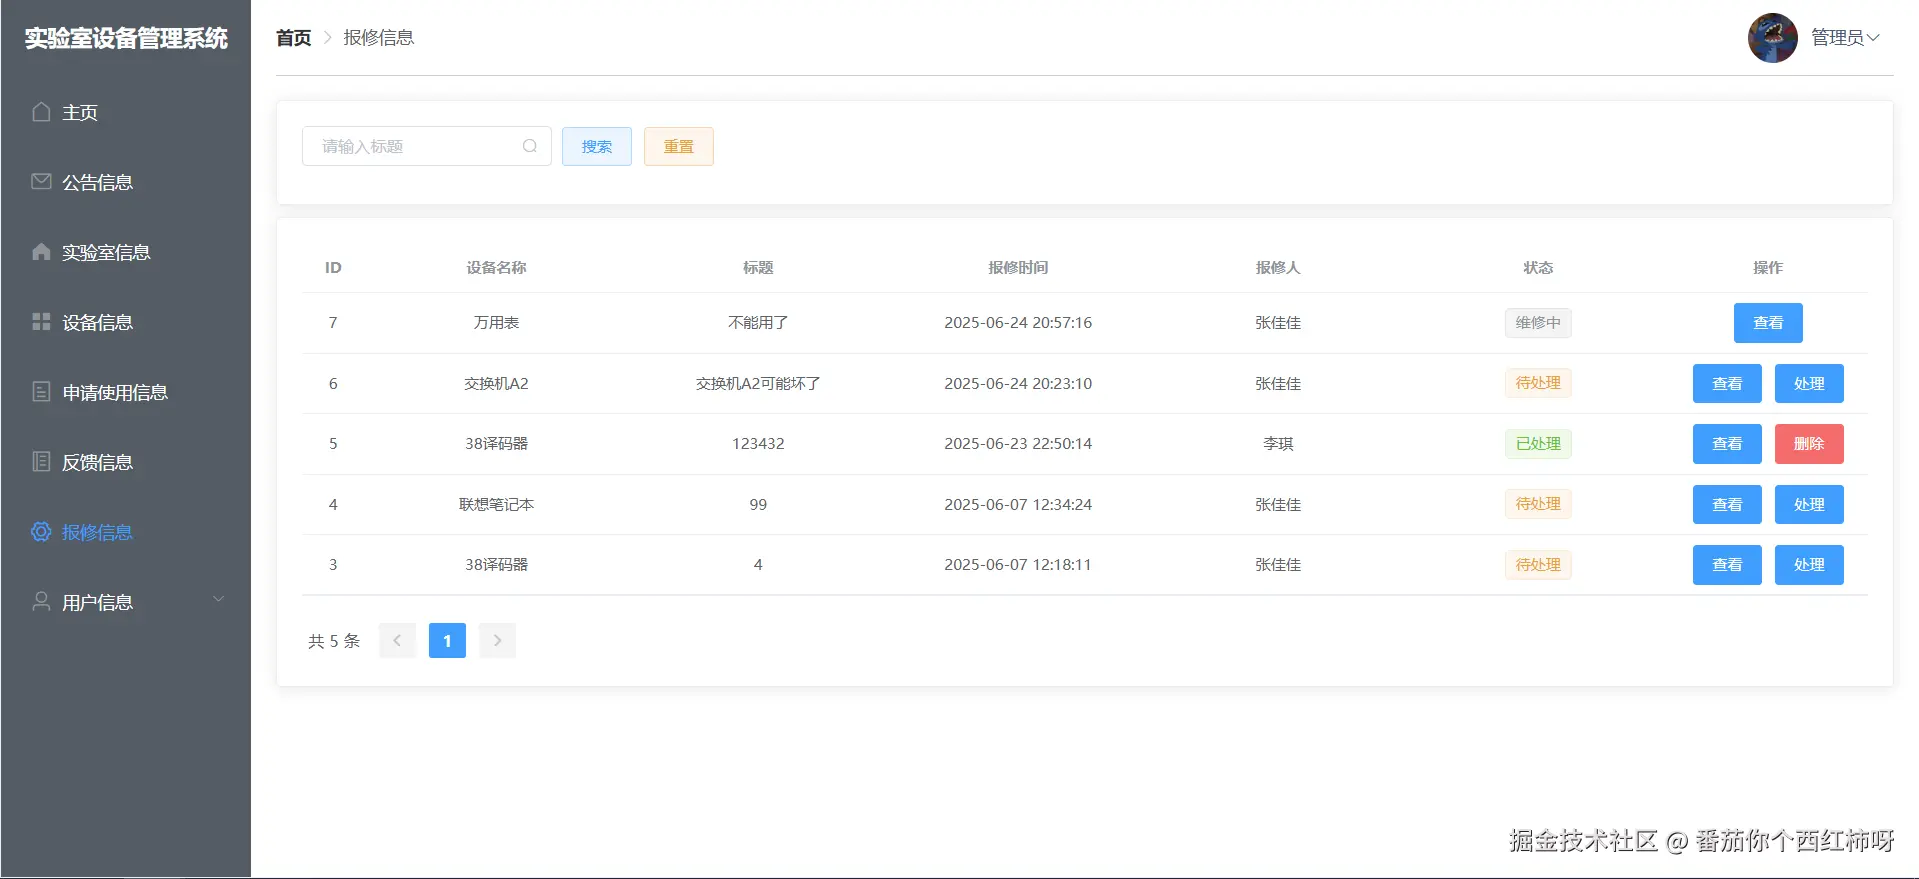Focus the 请输入标题 search field
The image size is (1919, 879).
427,146
